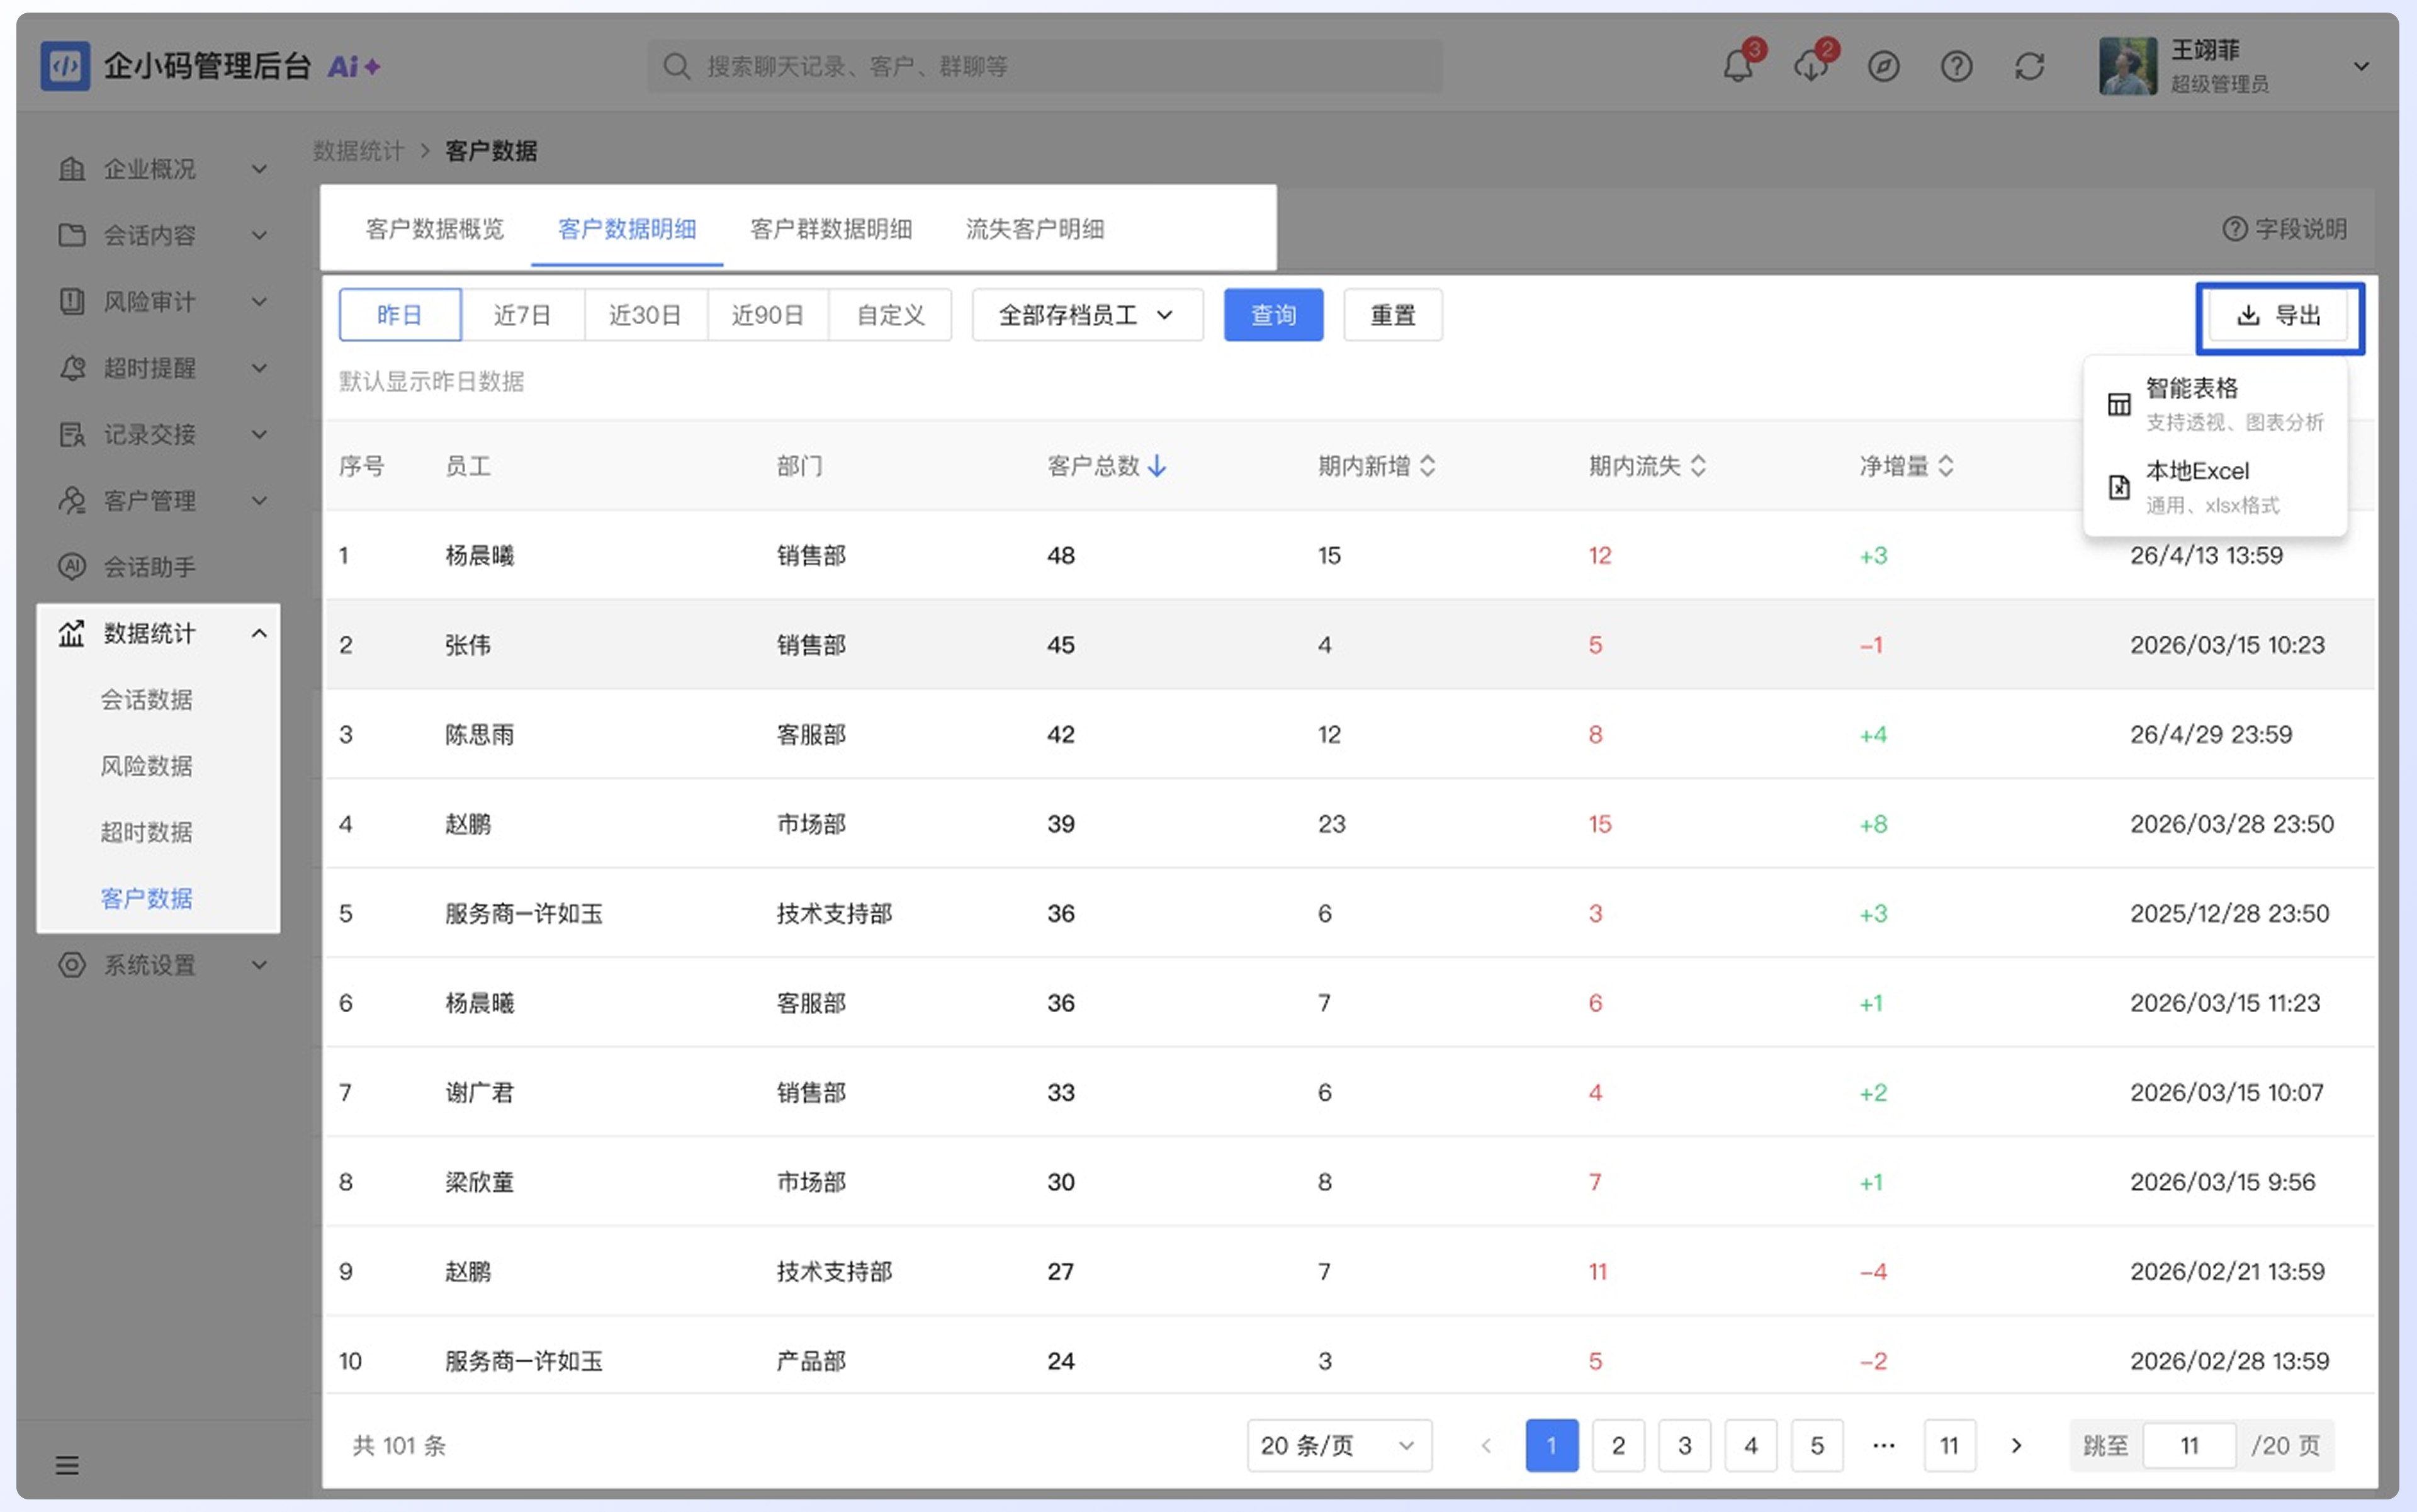This screenshot has height=1512, width=2417.
Task: Click the 查询 button
Action: click(x=1273, y=315)
